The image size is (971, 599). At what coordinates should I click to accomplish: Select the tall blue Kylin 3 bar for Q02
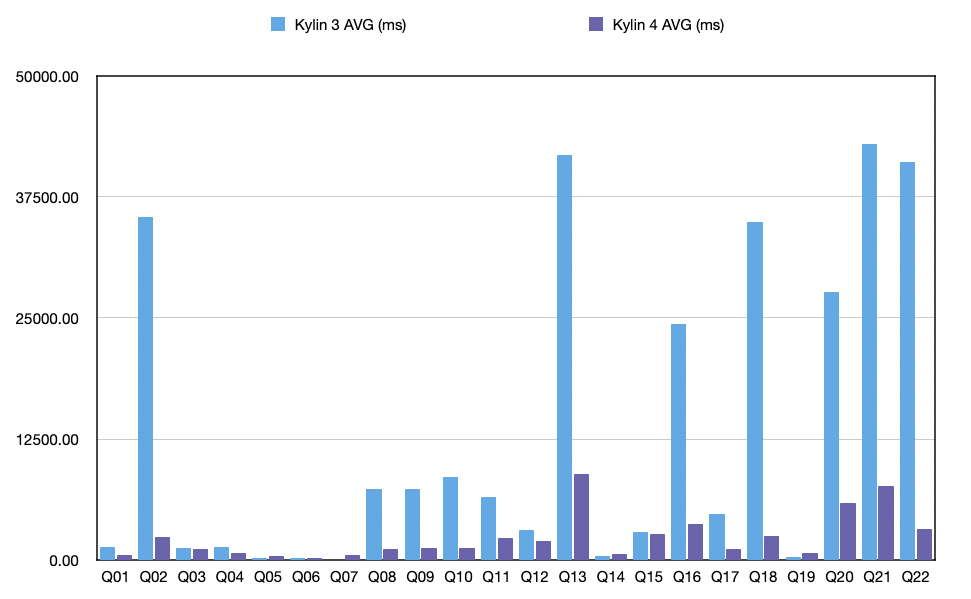tap(146, 388)
